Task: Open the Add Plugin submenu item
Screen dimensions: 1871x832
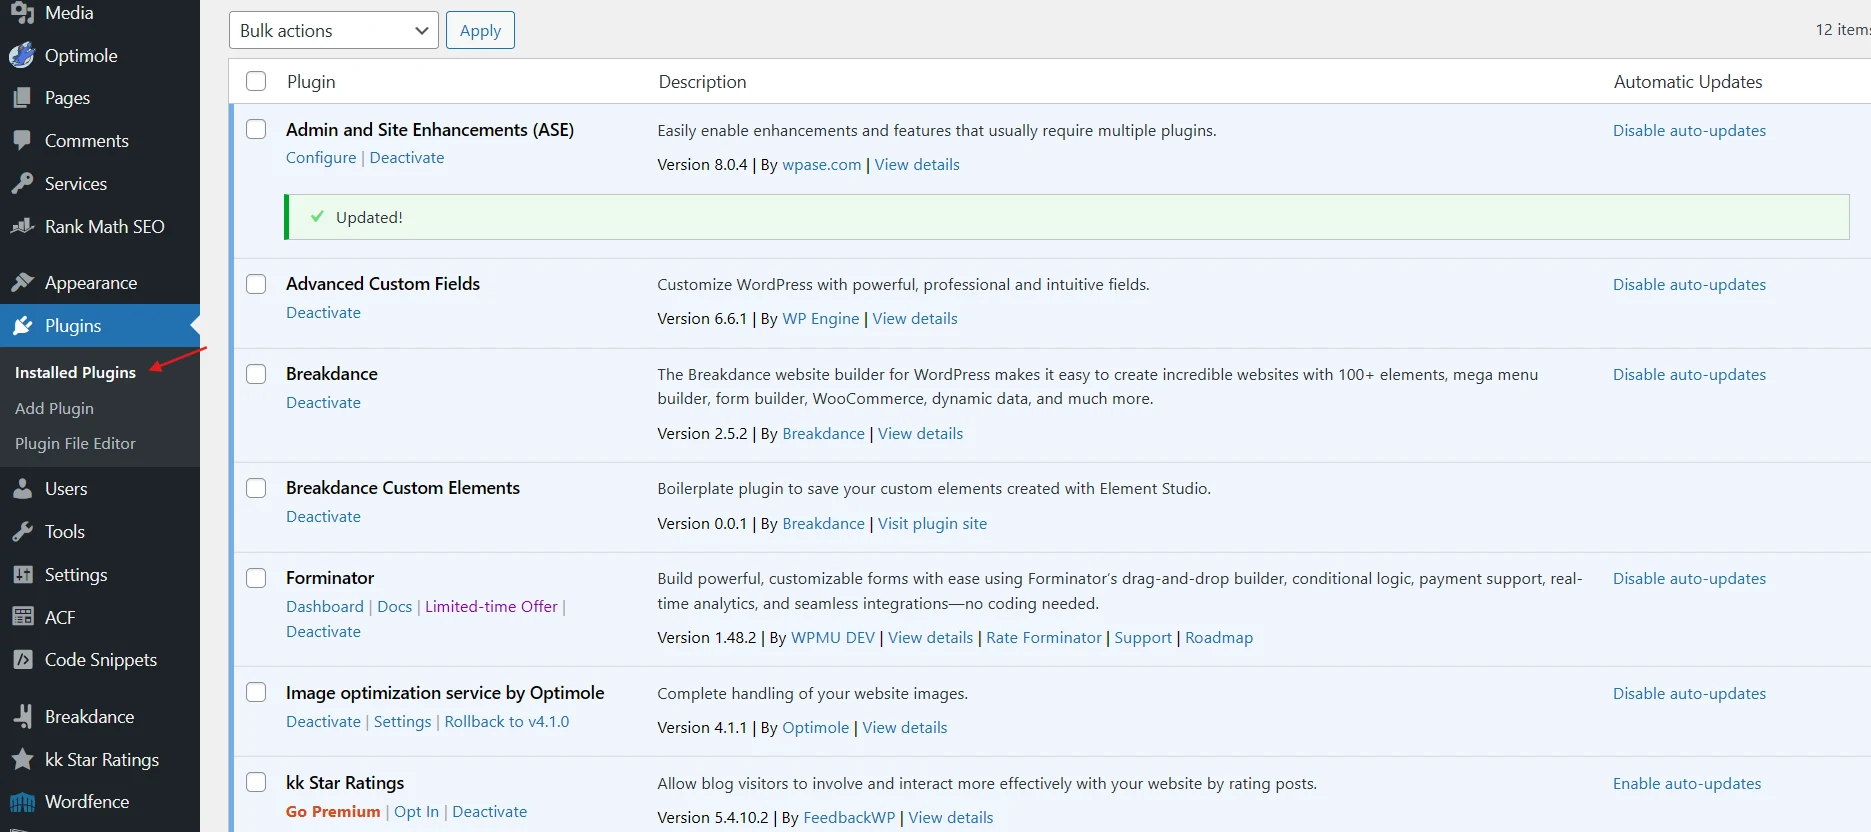Action: click(x=54, y=408)
